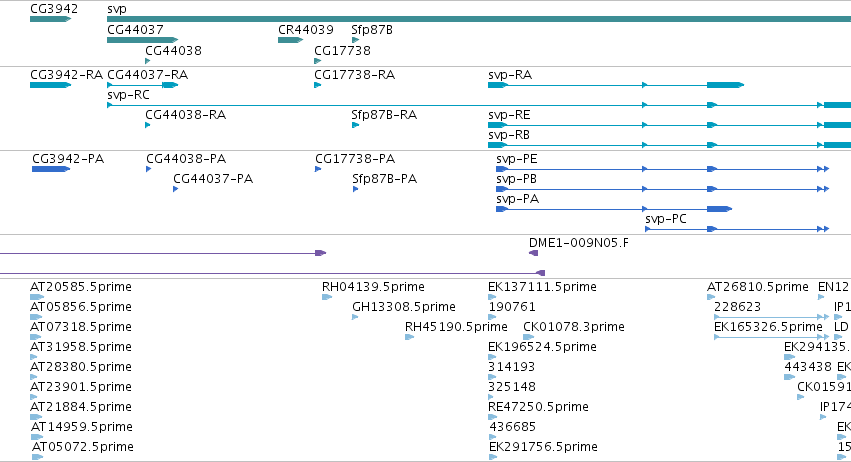This screenshot has height=462, width=851.
Task: Click the AT07318.5prime EST label
Action: [81, 327]
